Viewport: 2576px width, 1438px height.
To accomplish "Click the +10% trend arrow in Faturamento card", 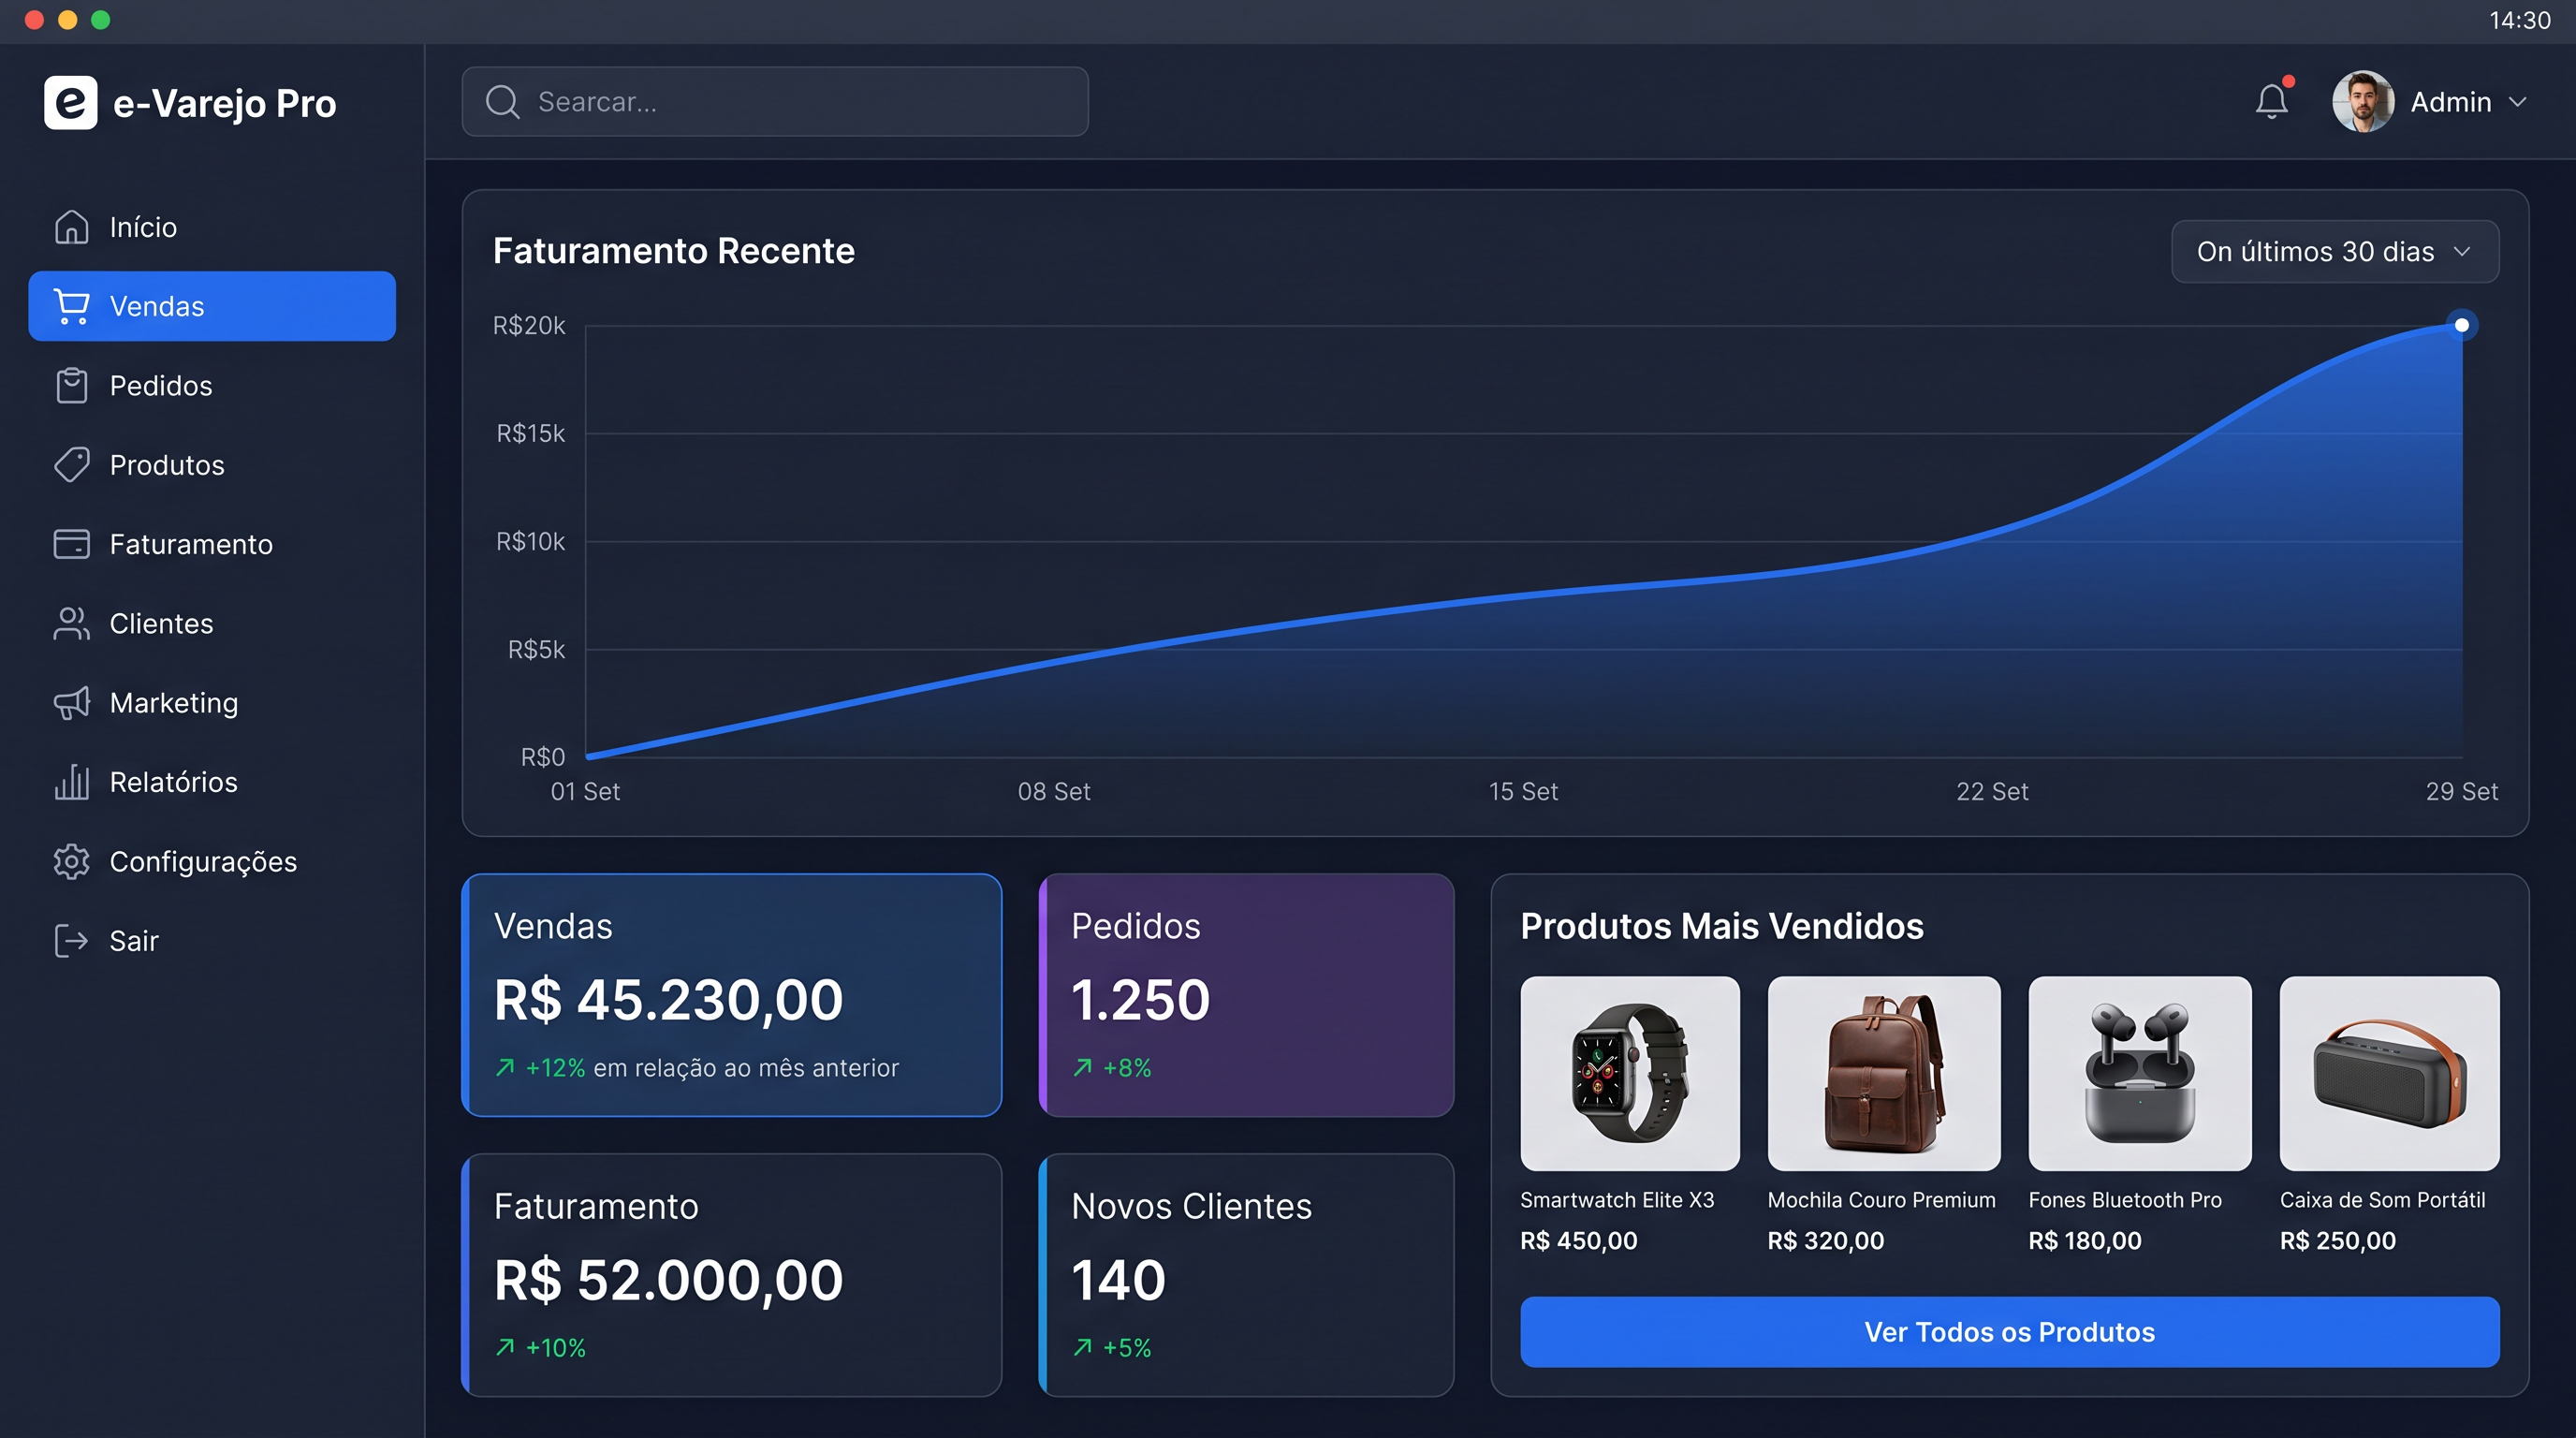I will [x=505, y=1347].
